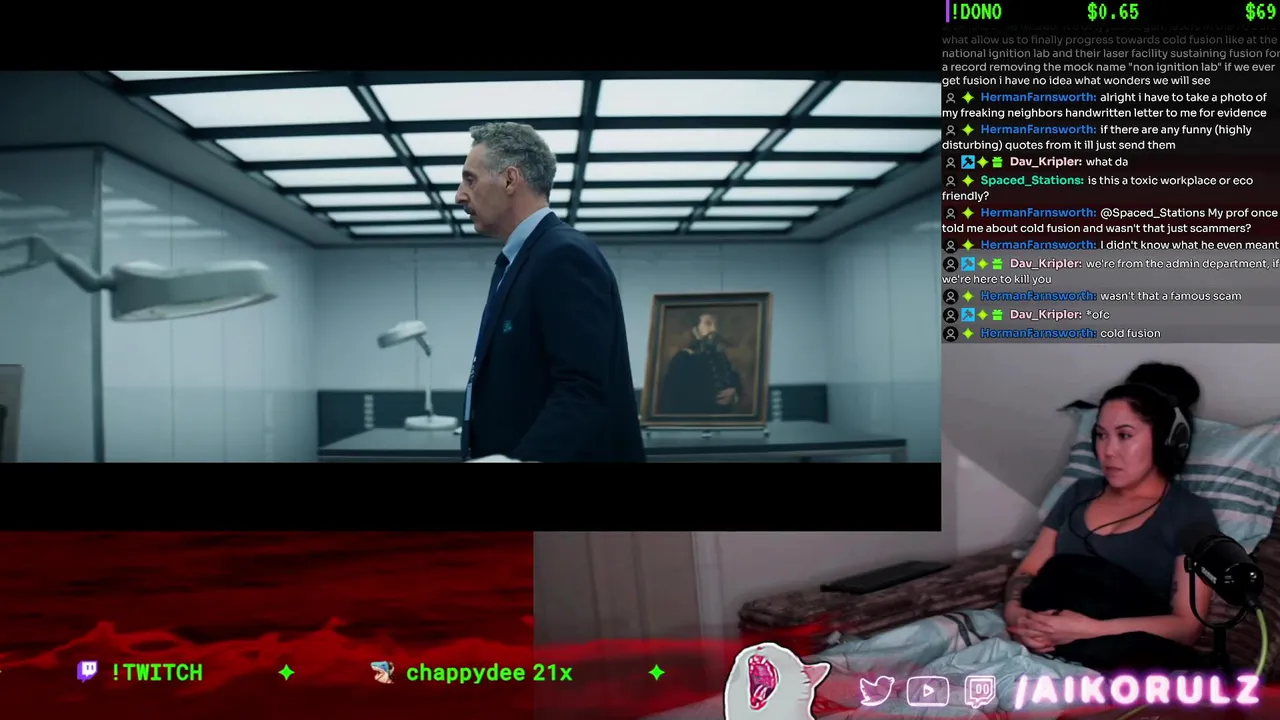This screenshot has height=720, width=1280.
Task: Click the video of the man in the suit
Action: point(470,266)
